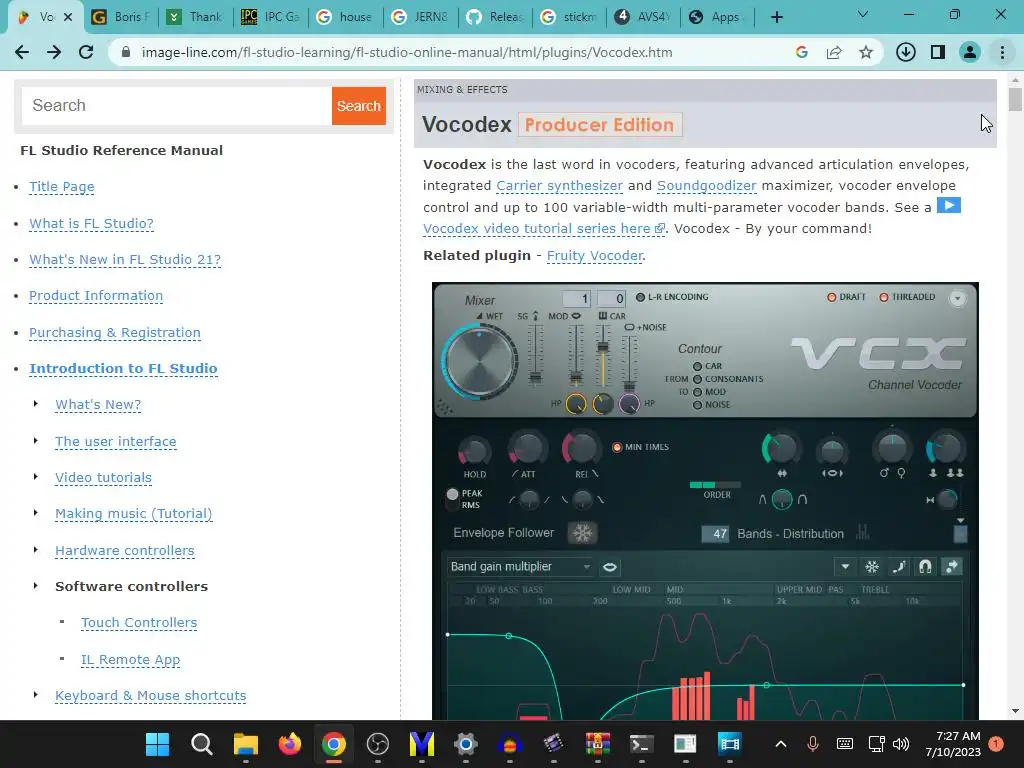
Task: Switch to the Apps browser tab
Action: [717, 17]
